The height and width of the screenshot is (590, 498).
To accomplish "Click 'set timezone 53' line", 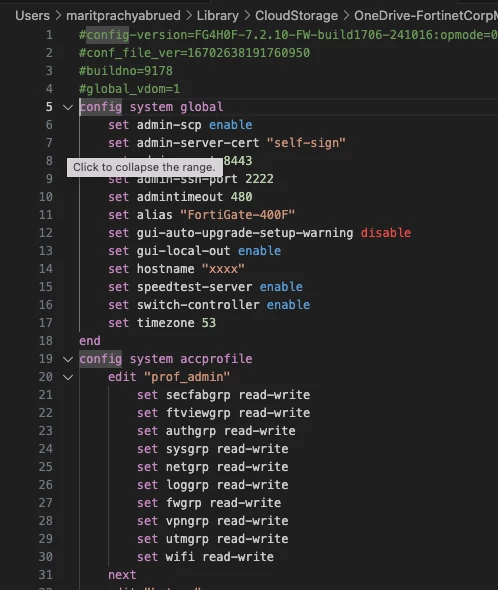I will pos(162,323).
